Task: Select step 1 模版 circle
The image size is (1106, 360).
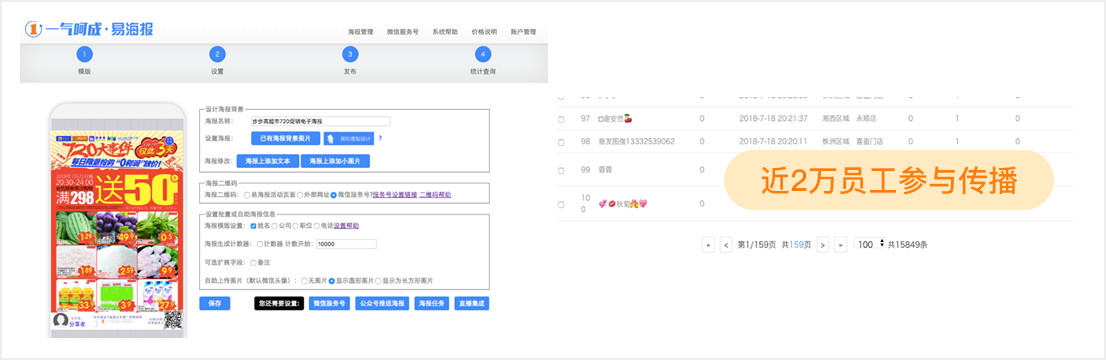Action: pyautogui.click(x=85, y=54)
